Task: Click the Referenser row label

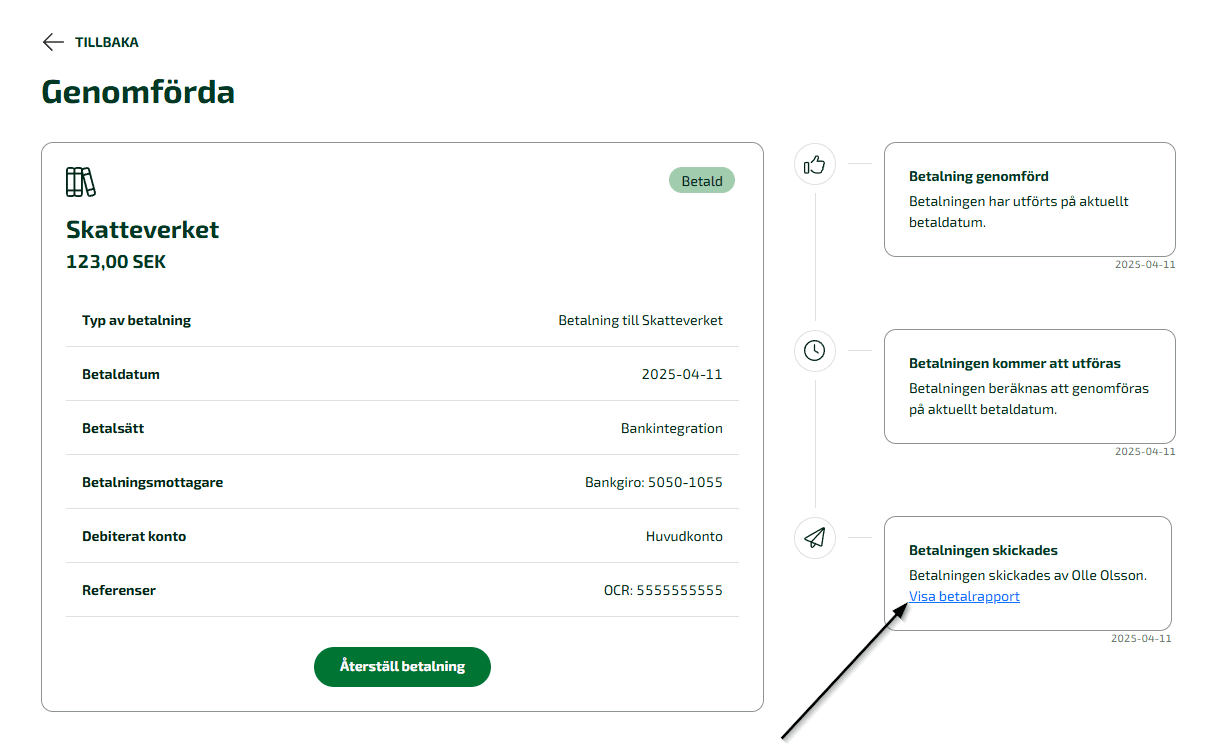Action: click(x=119, y=591)
